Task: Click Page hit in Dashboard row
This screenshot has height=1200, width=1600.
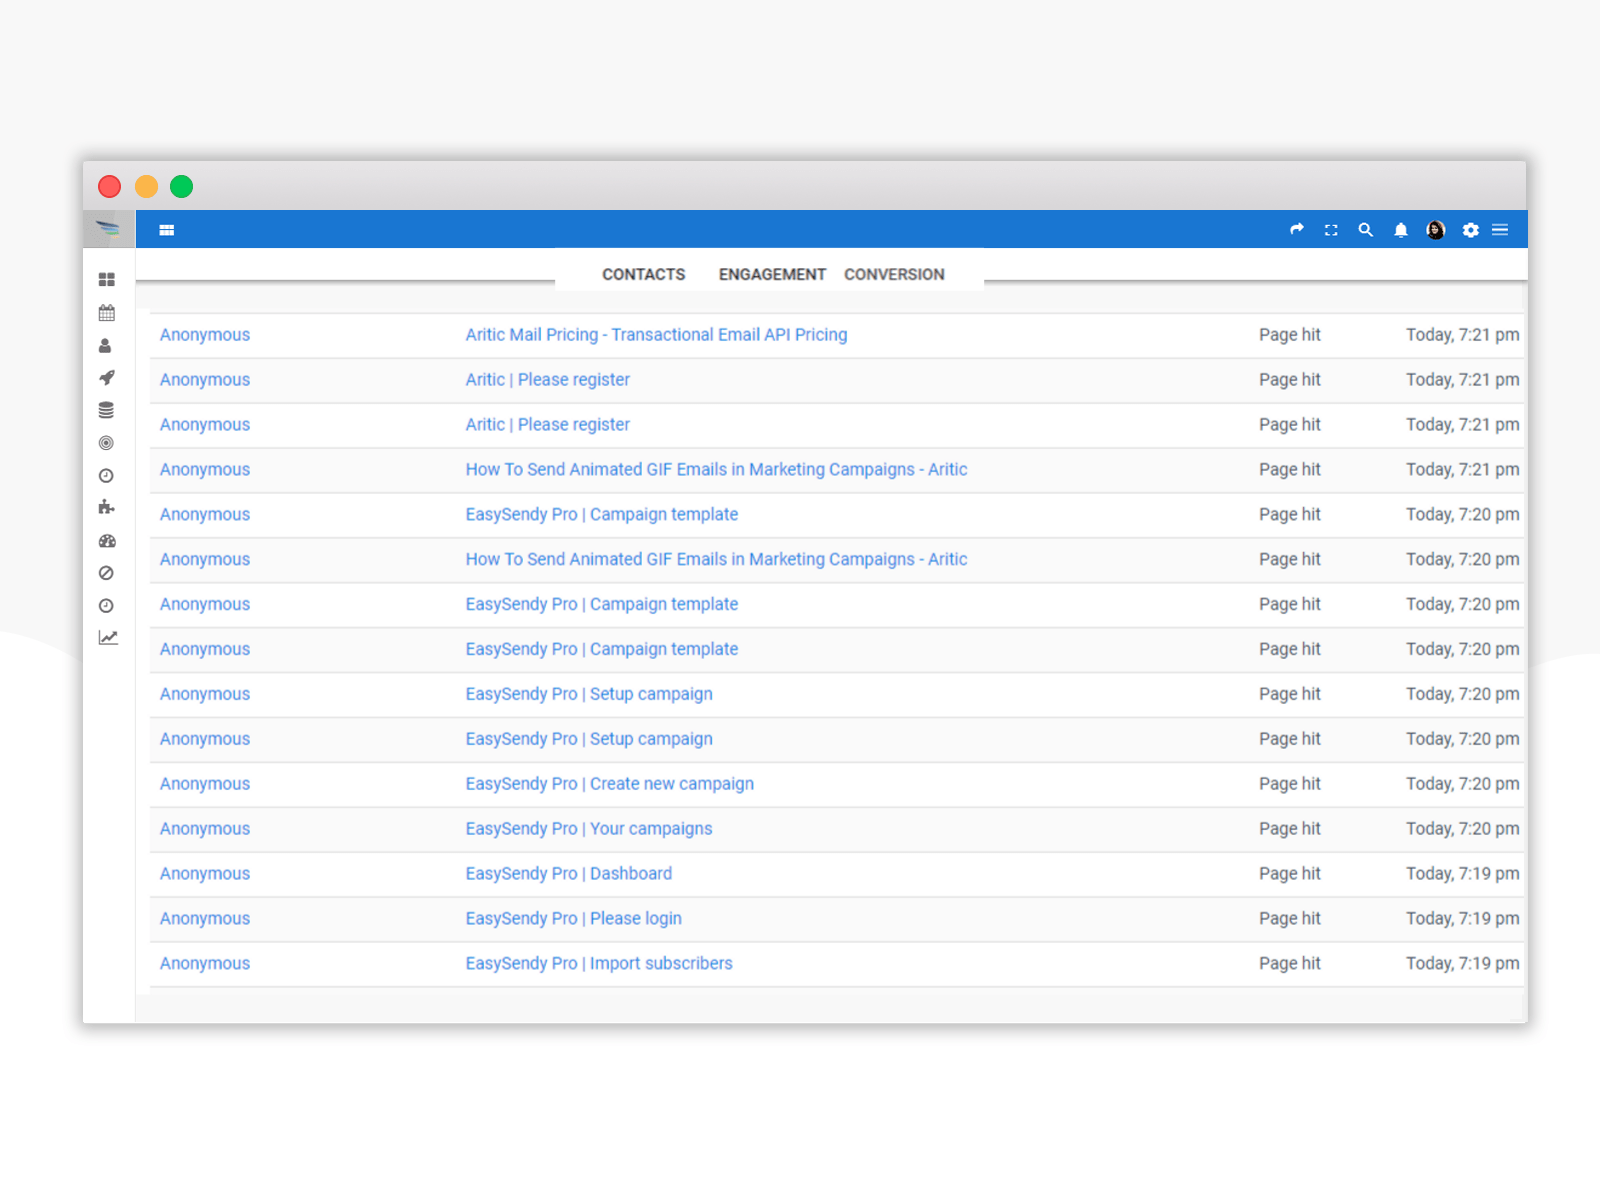Action: point(1289,874)
